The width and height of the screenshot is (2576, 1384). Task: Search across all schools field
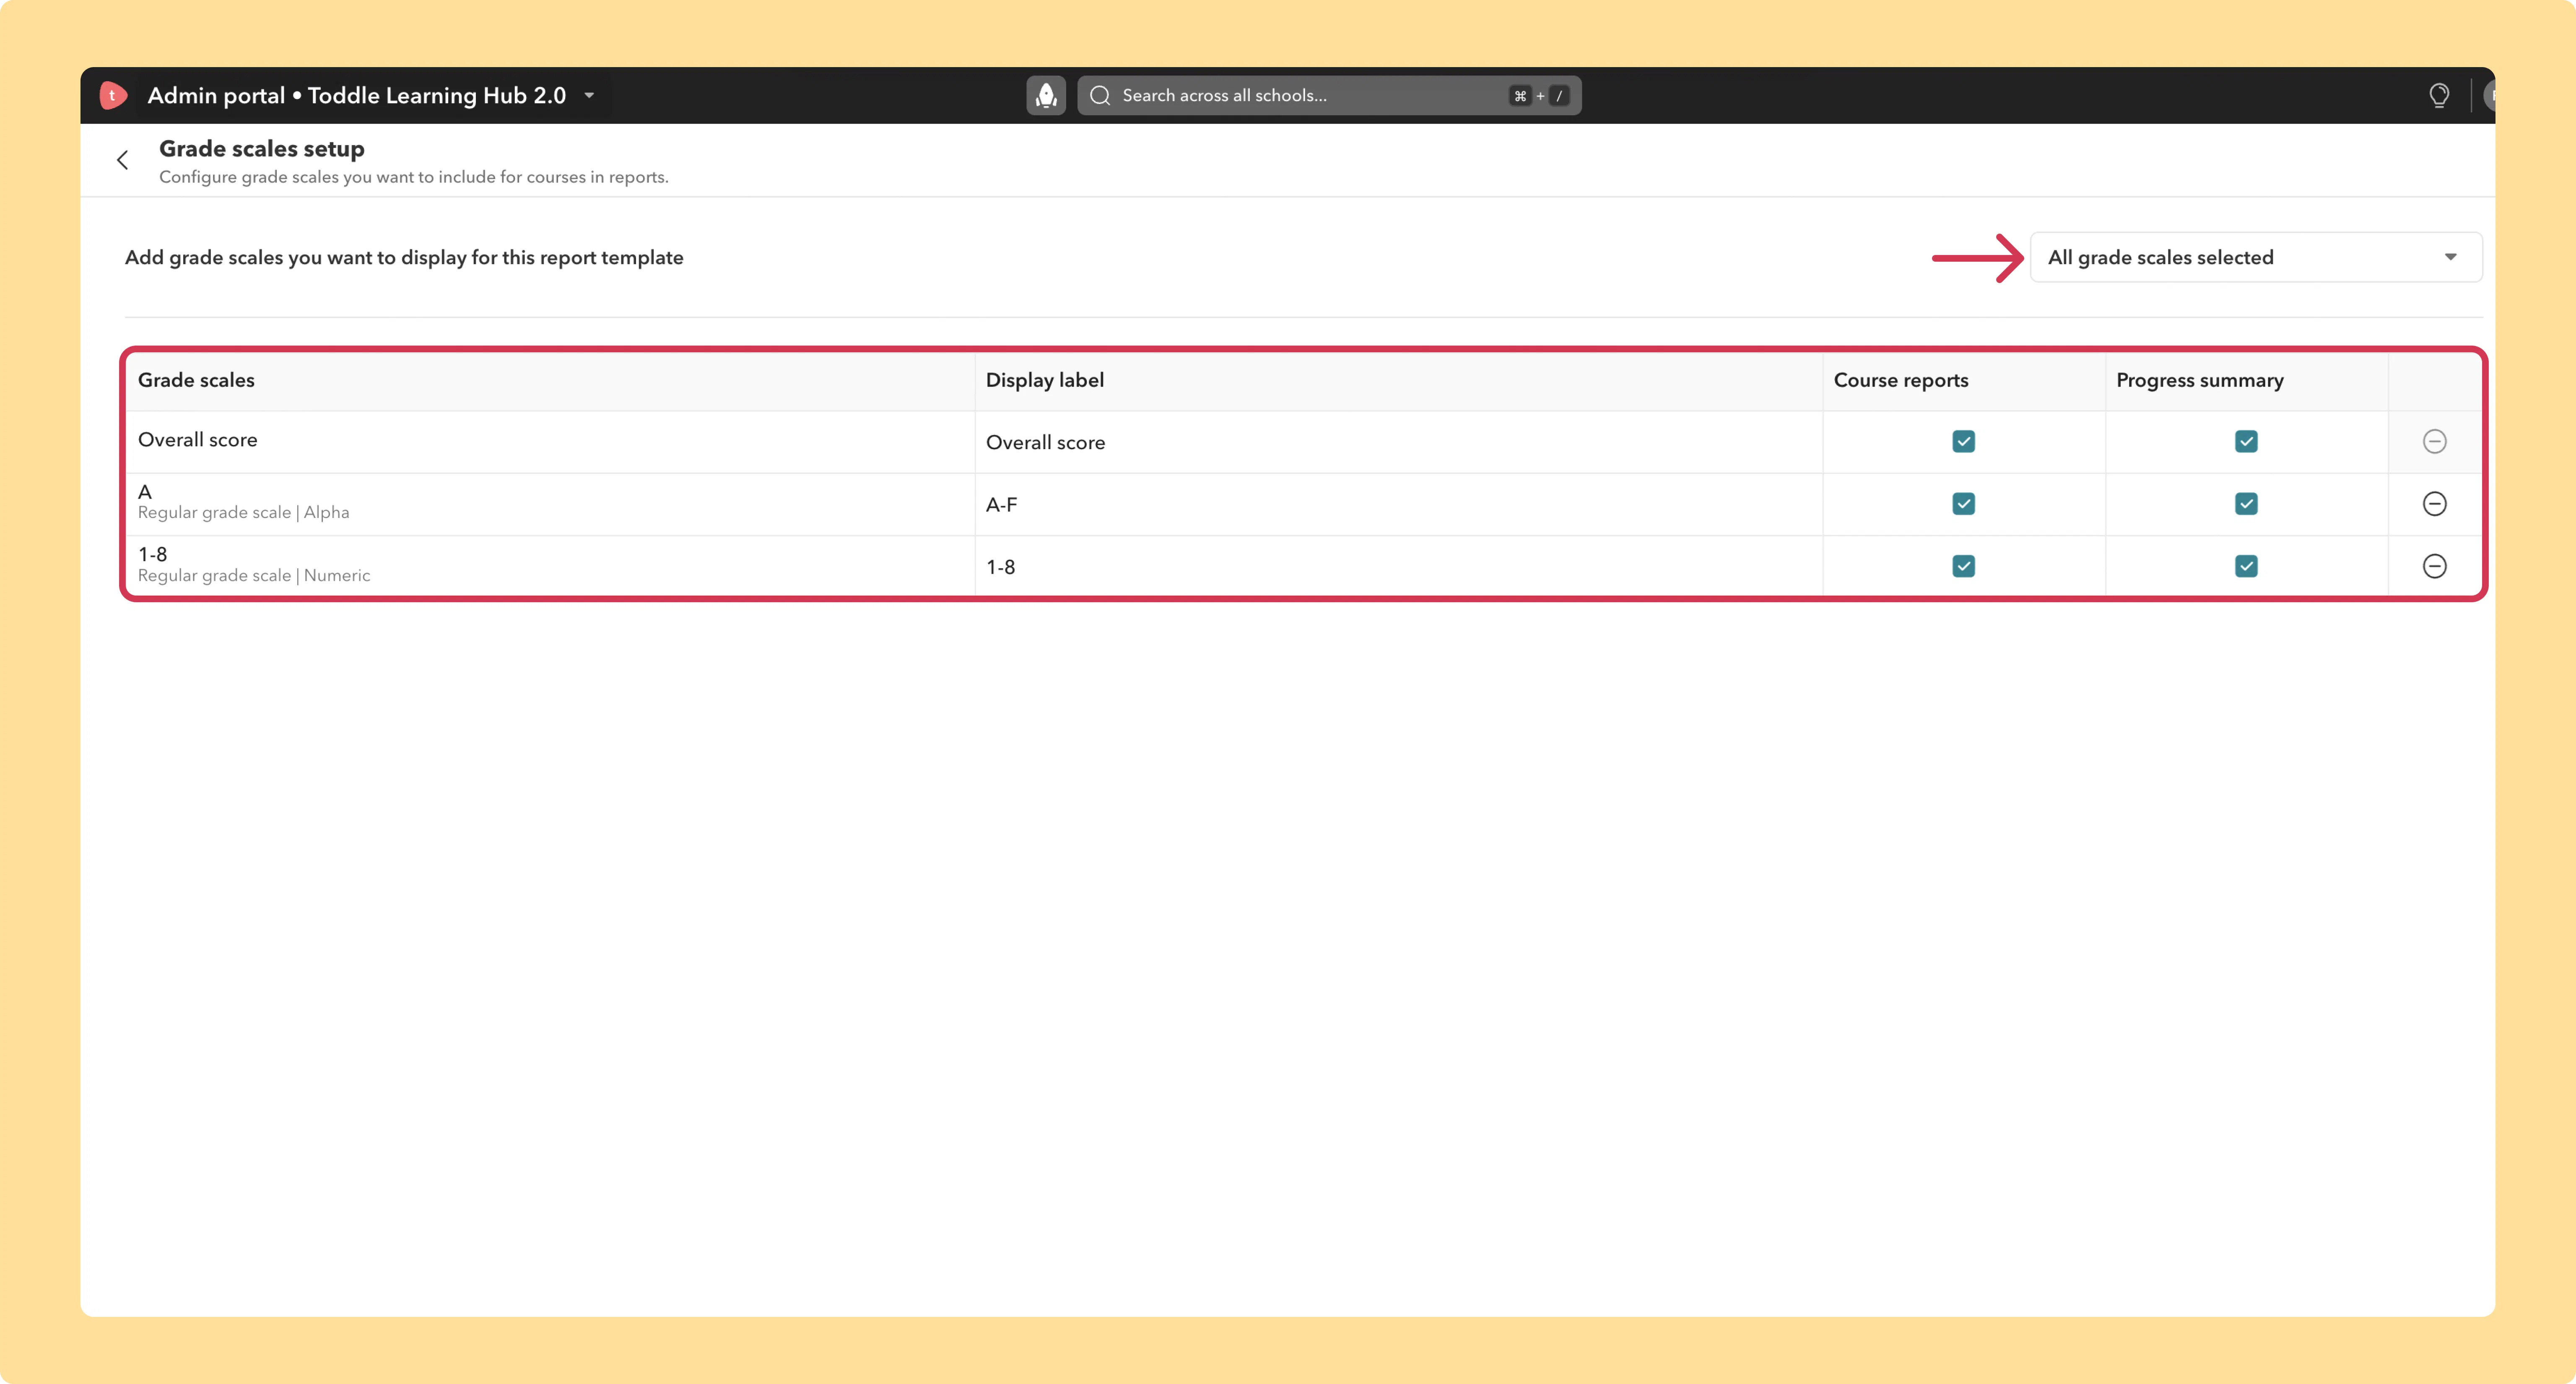pyautogui.click(x=1329, y=95)
